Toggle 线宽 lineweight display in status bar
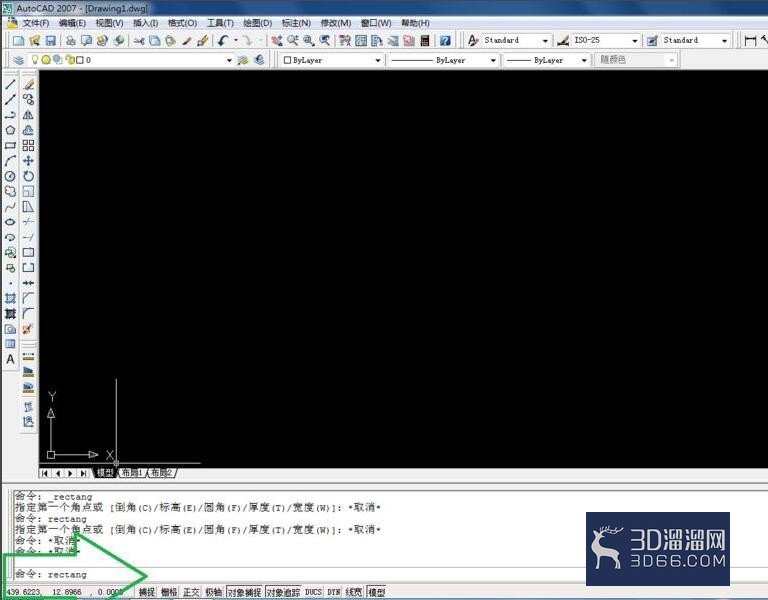 click(x=354, y=592)
